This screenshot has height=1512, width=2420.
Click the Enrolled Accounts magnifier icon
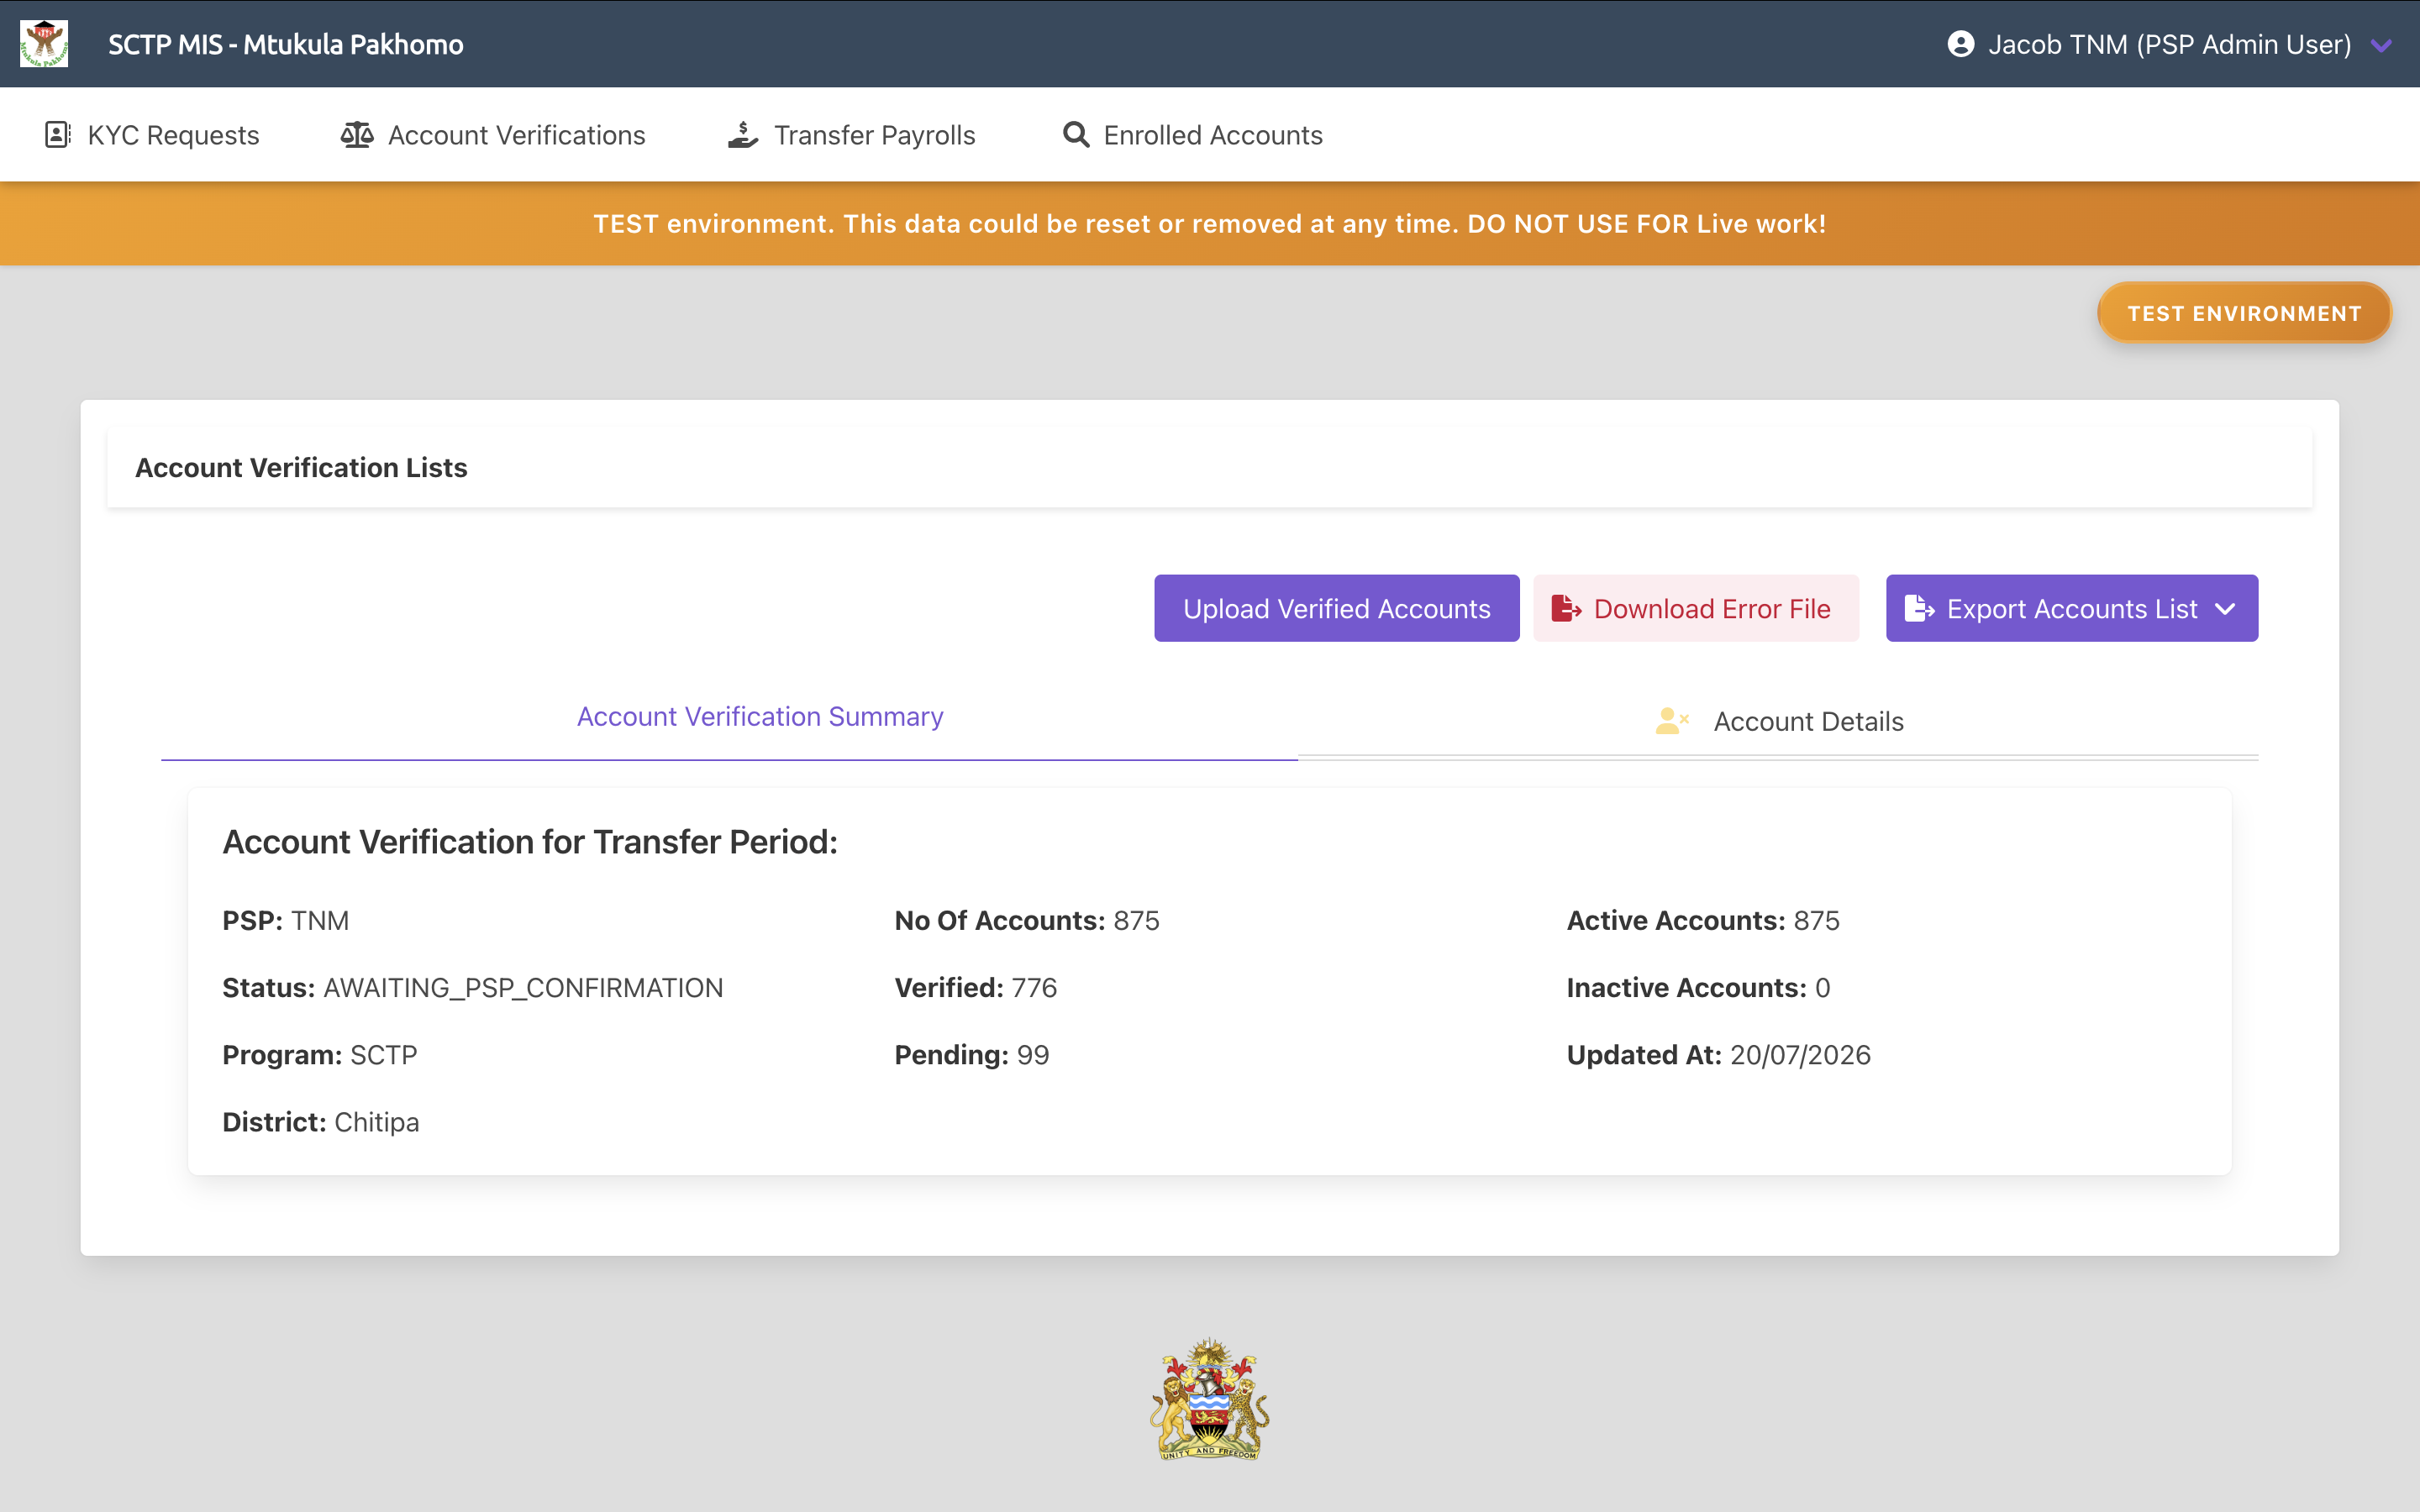[1076, 135]
